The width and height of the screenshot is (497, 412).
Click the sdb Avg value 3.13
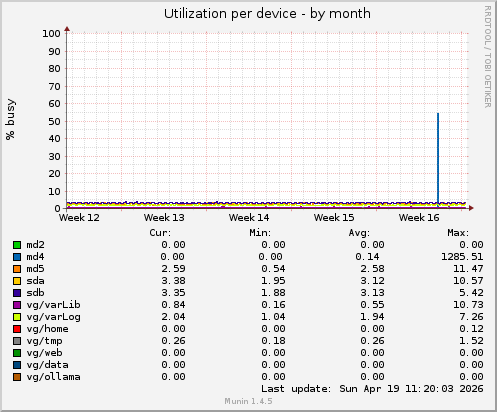click(372, 293)
